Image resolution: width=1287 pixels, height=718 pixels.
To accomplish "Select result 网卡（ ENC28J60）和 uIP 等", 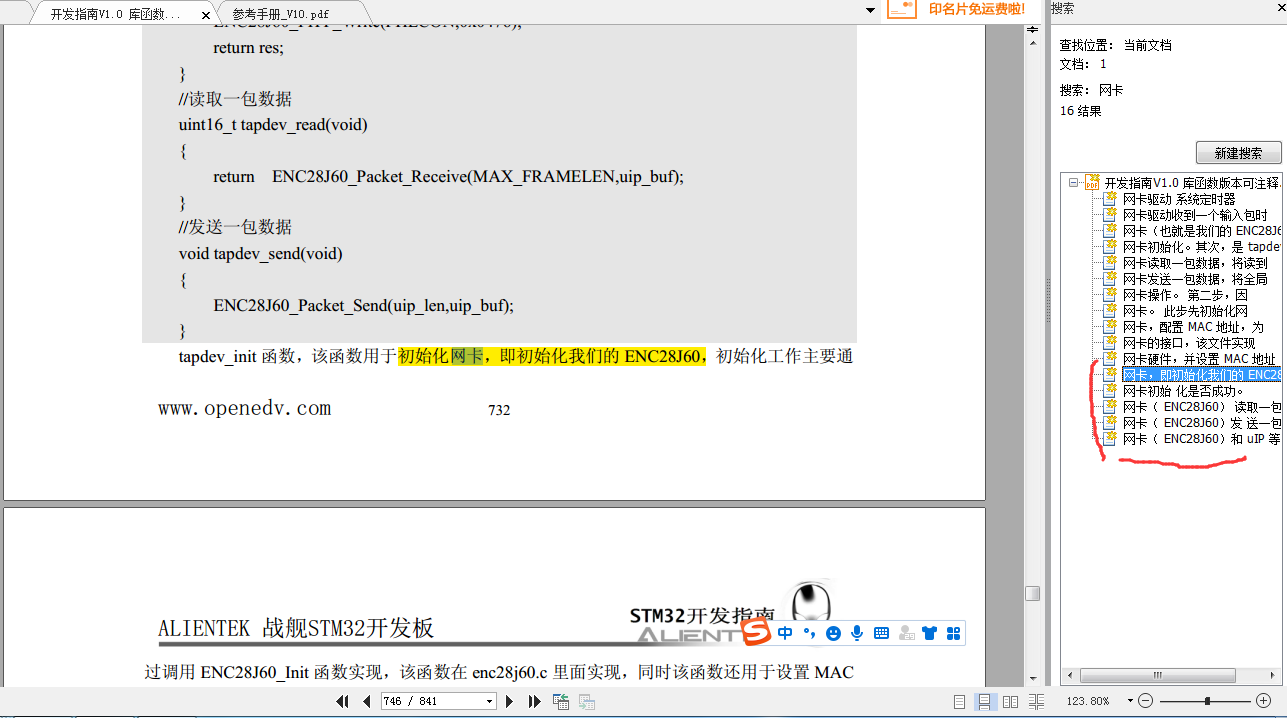I will (1201, 439).
